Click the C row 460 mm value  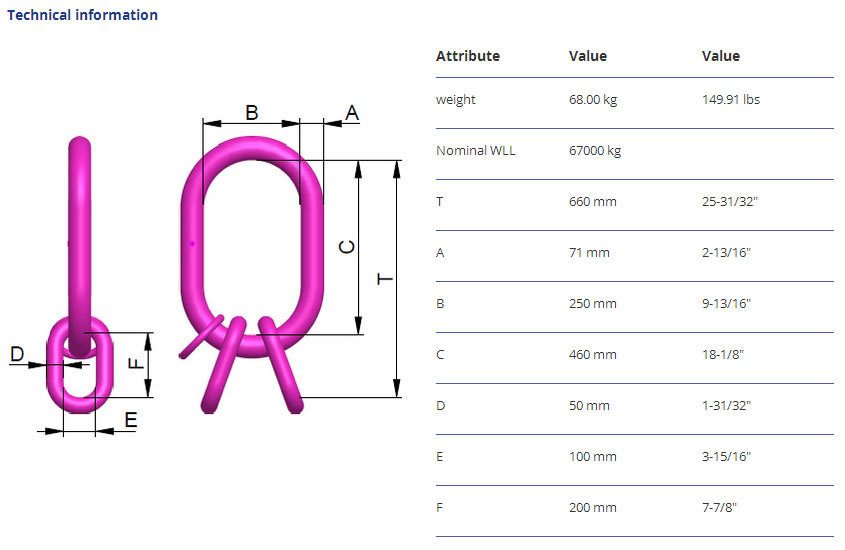593,354
